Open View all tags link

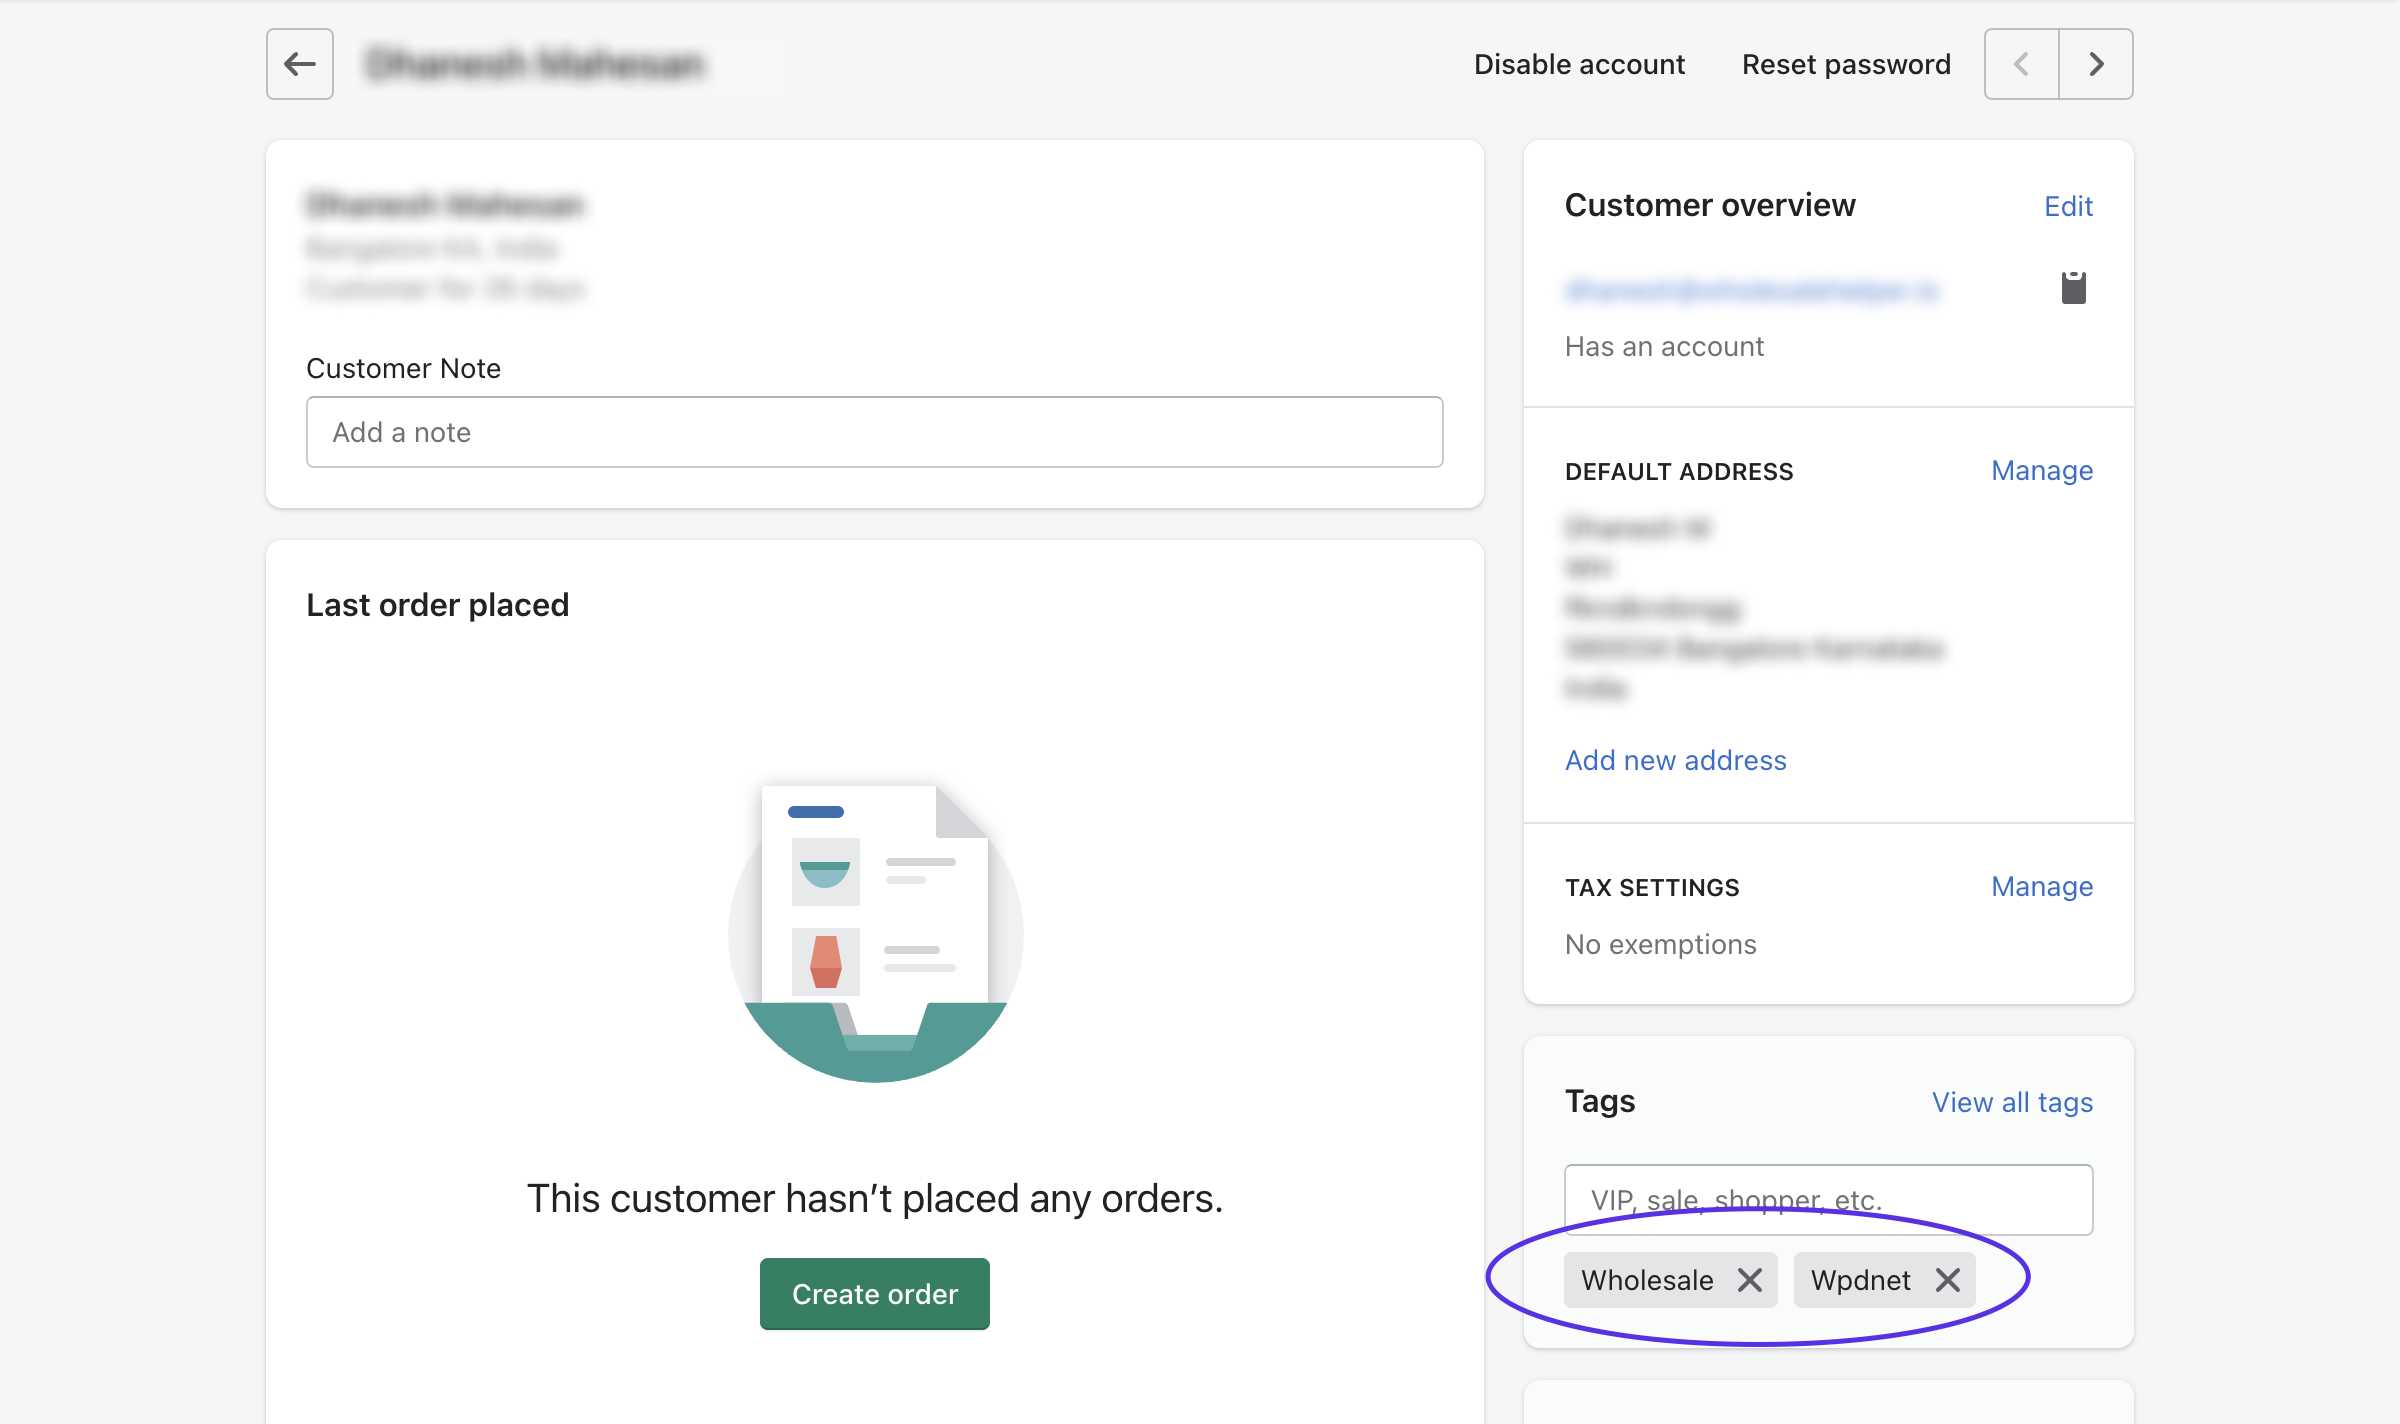coord(2012,1102)
